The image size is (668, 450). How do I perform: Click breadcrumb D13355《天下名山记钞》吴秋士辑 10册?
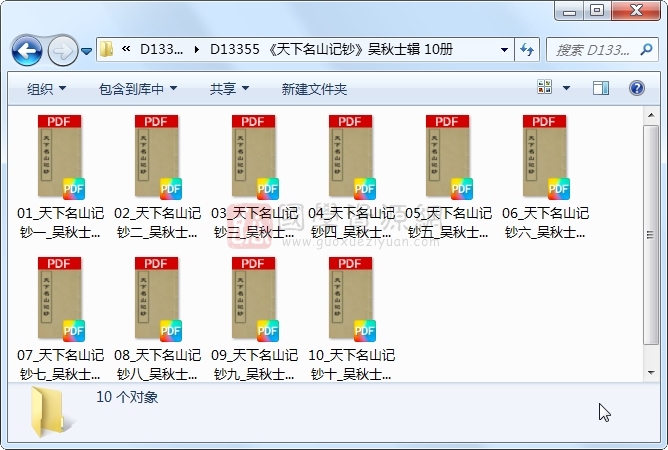click(331, 49)
